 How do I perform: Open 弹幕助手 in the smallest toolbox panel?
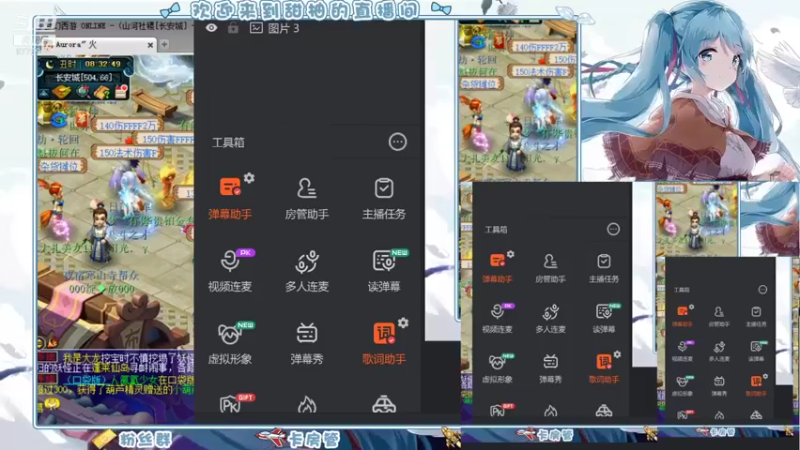point(682,316)
